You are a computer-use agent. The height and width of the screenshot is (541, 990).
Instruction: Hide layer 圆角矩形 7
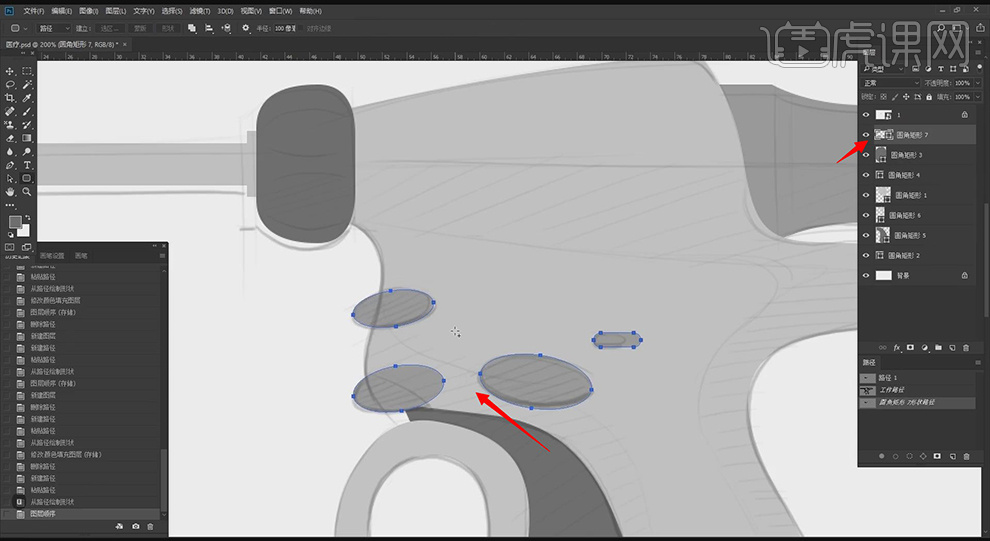(x=866, y=135)
